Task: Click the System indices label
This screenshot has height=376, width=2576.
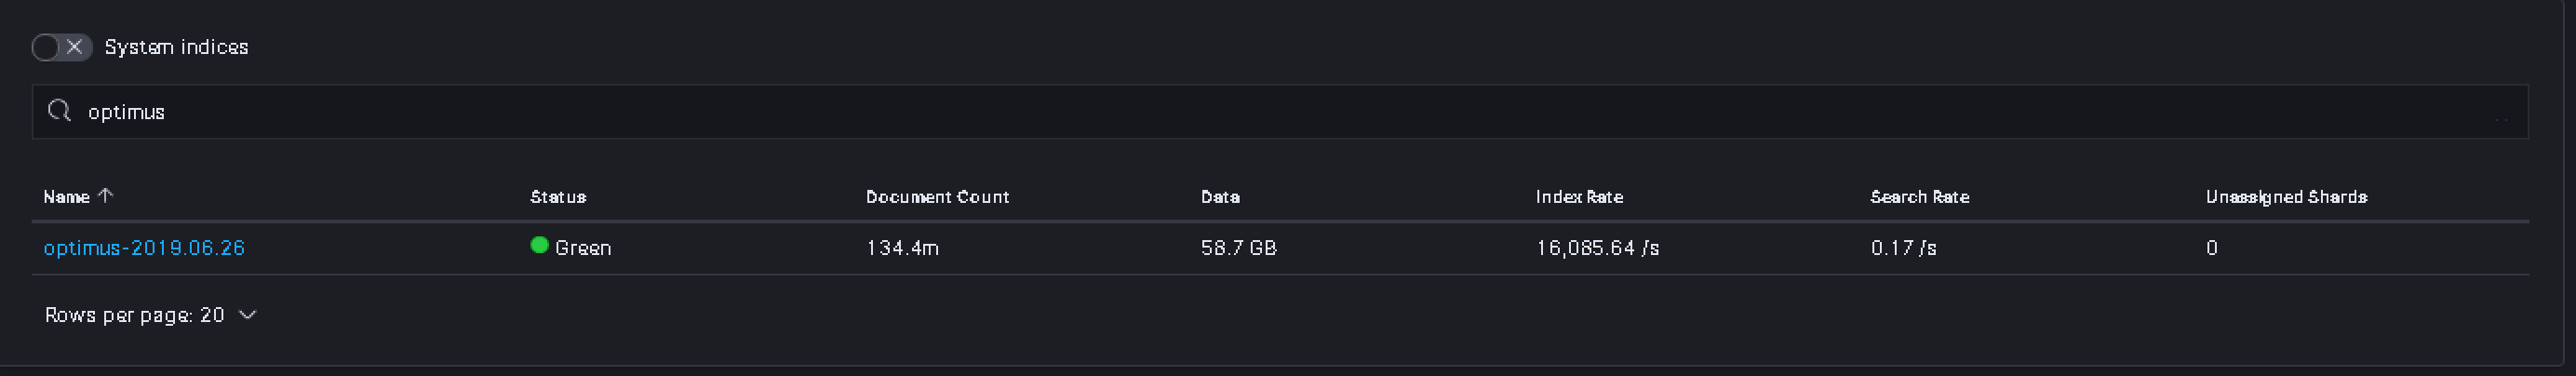Action: 176,47
